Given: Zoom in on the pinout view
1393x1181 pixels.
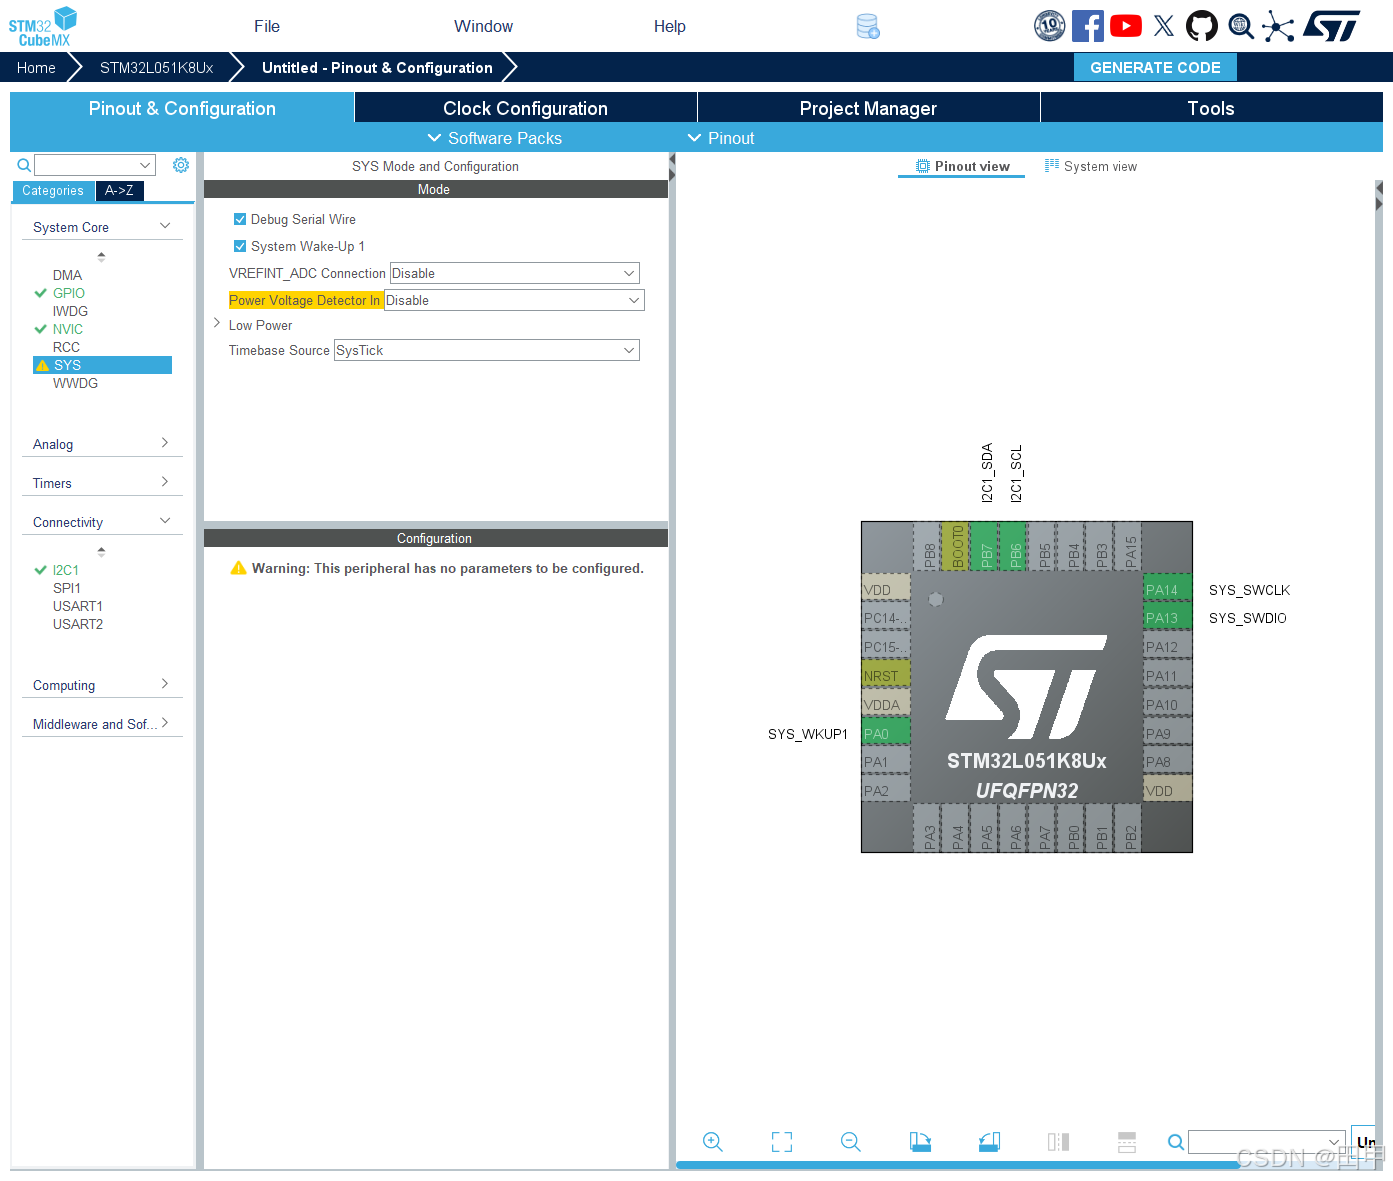Looking at the screenshot, I should [713, 1142].
